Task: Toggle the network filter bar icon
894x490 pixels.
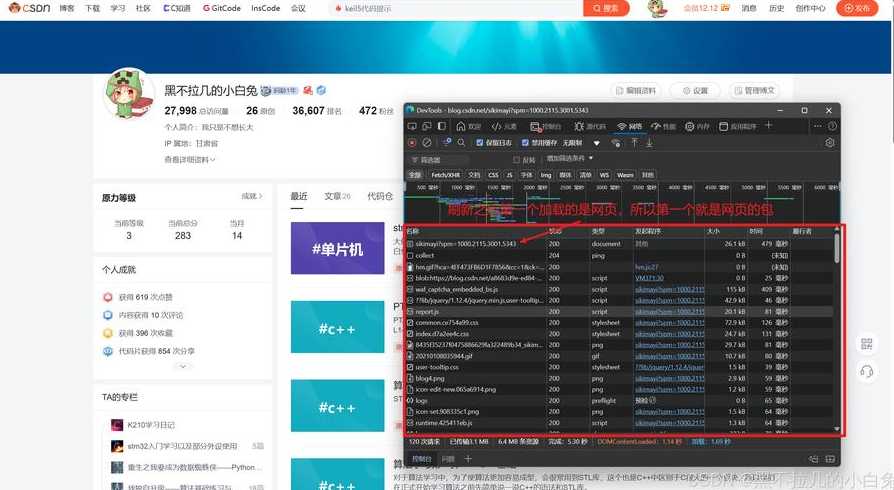Action: (x=447, y=142)
